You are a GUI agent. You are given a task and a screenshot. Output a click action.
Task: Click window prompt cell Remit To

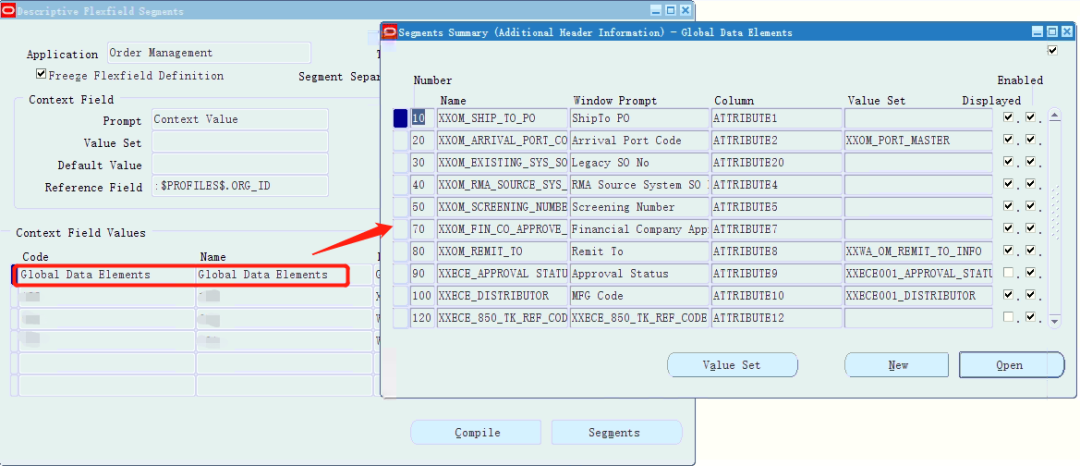point(640,251)
